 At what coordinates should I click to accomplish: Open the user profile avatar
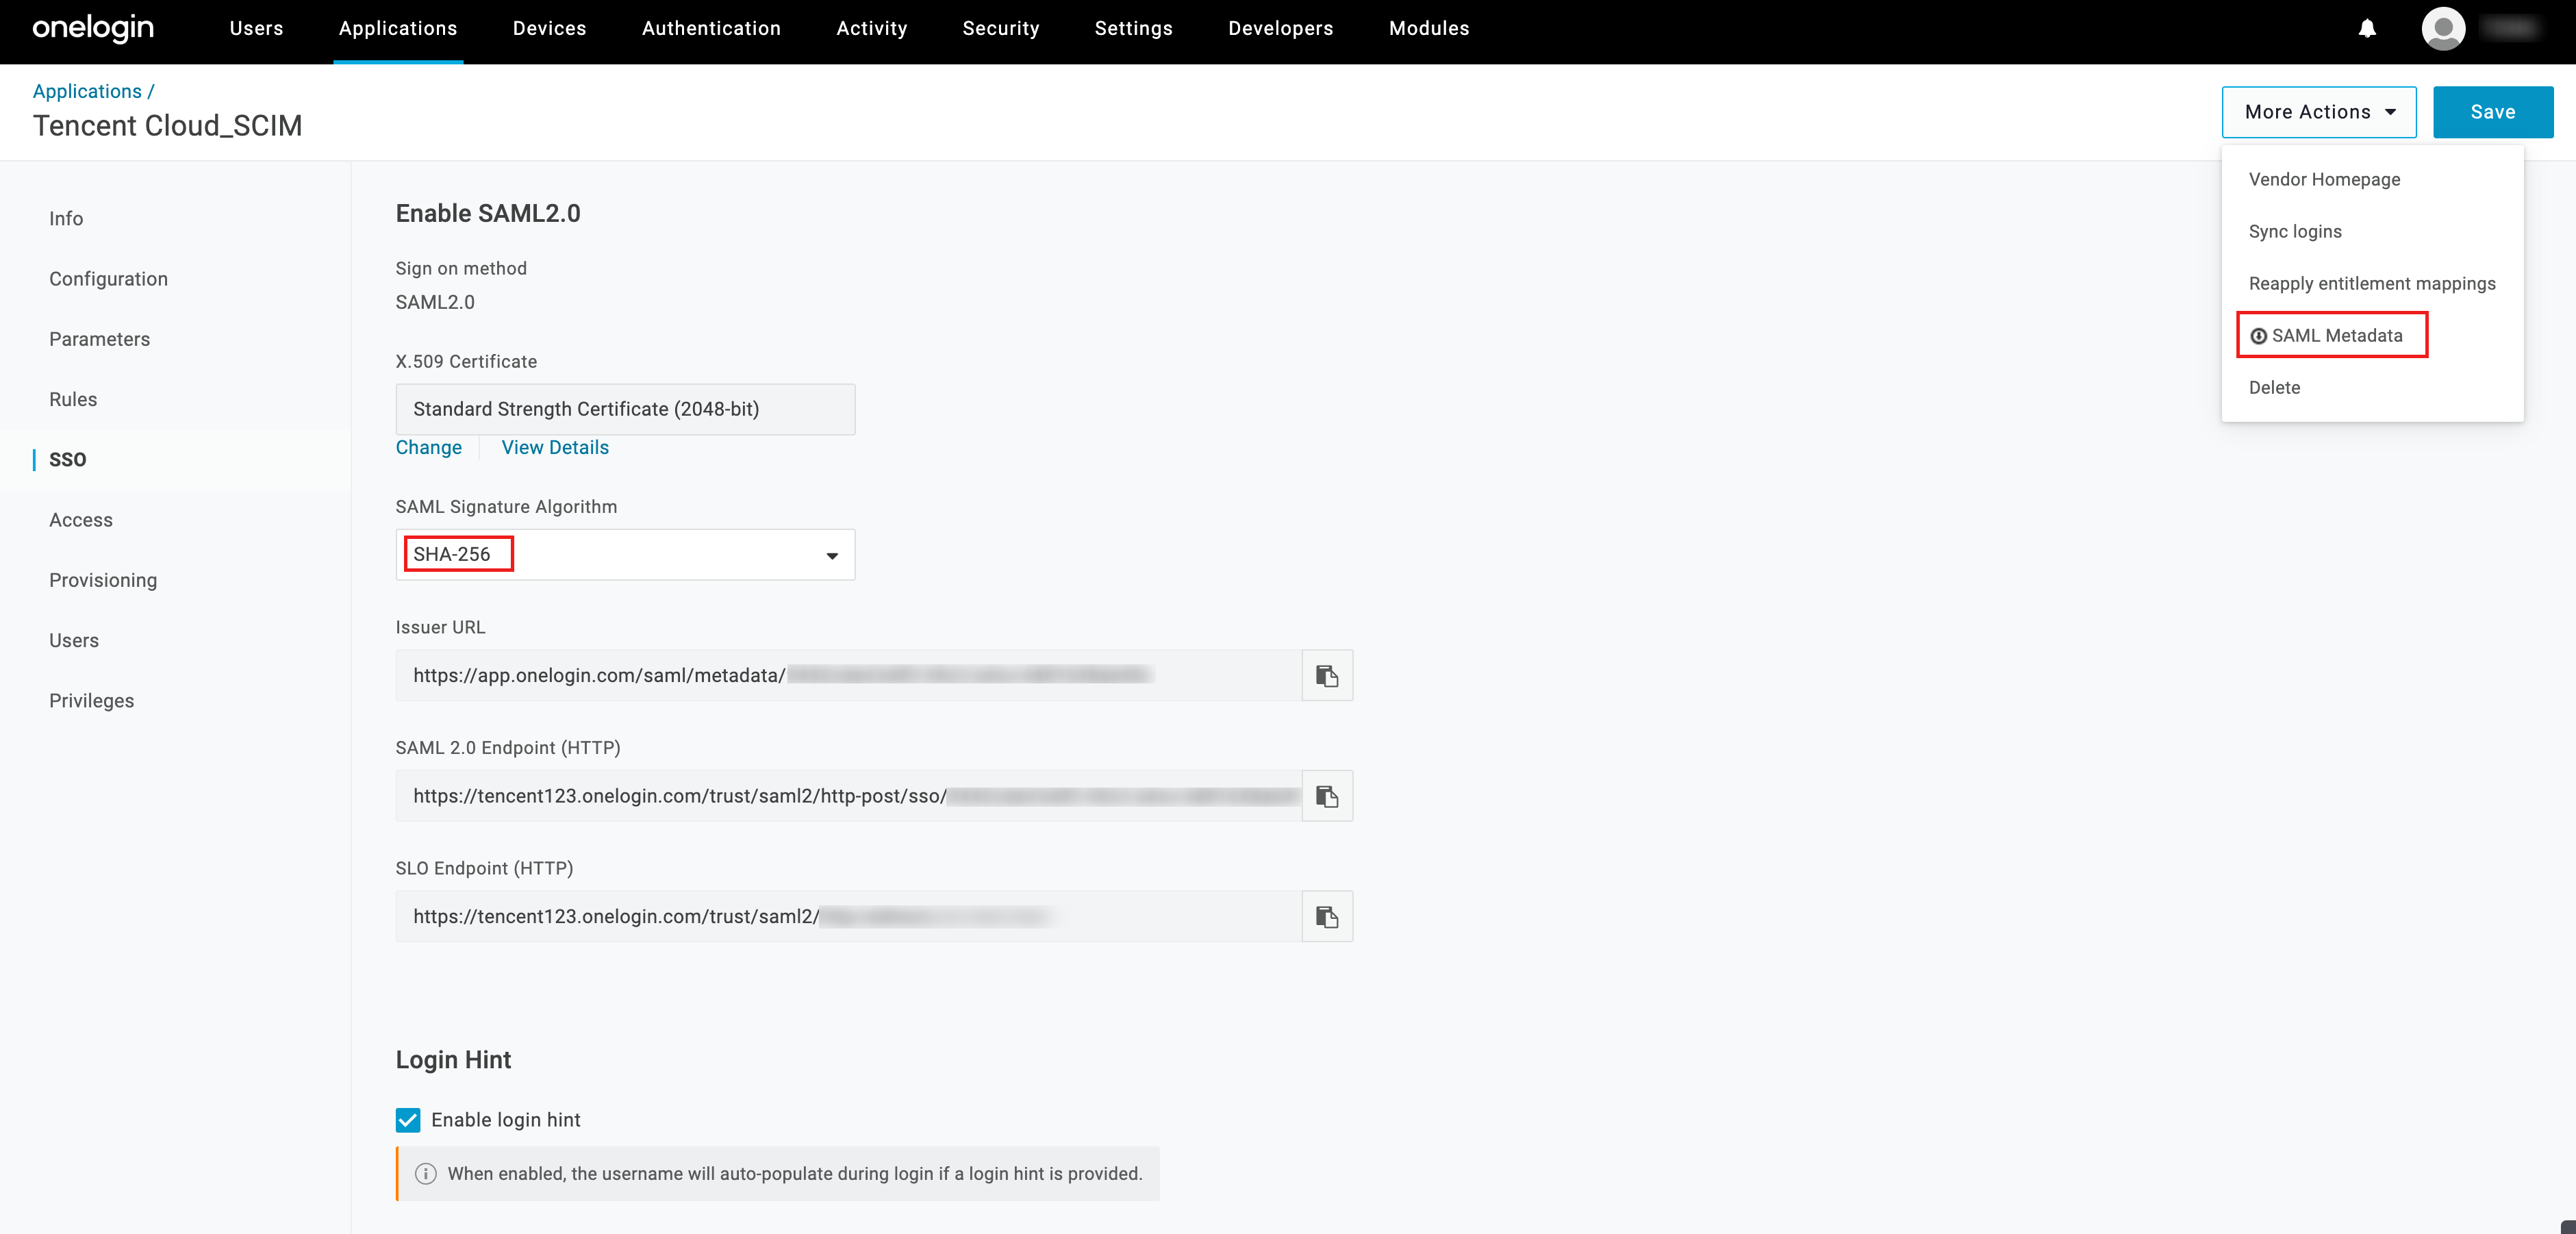(2442, 29)
